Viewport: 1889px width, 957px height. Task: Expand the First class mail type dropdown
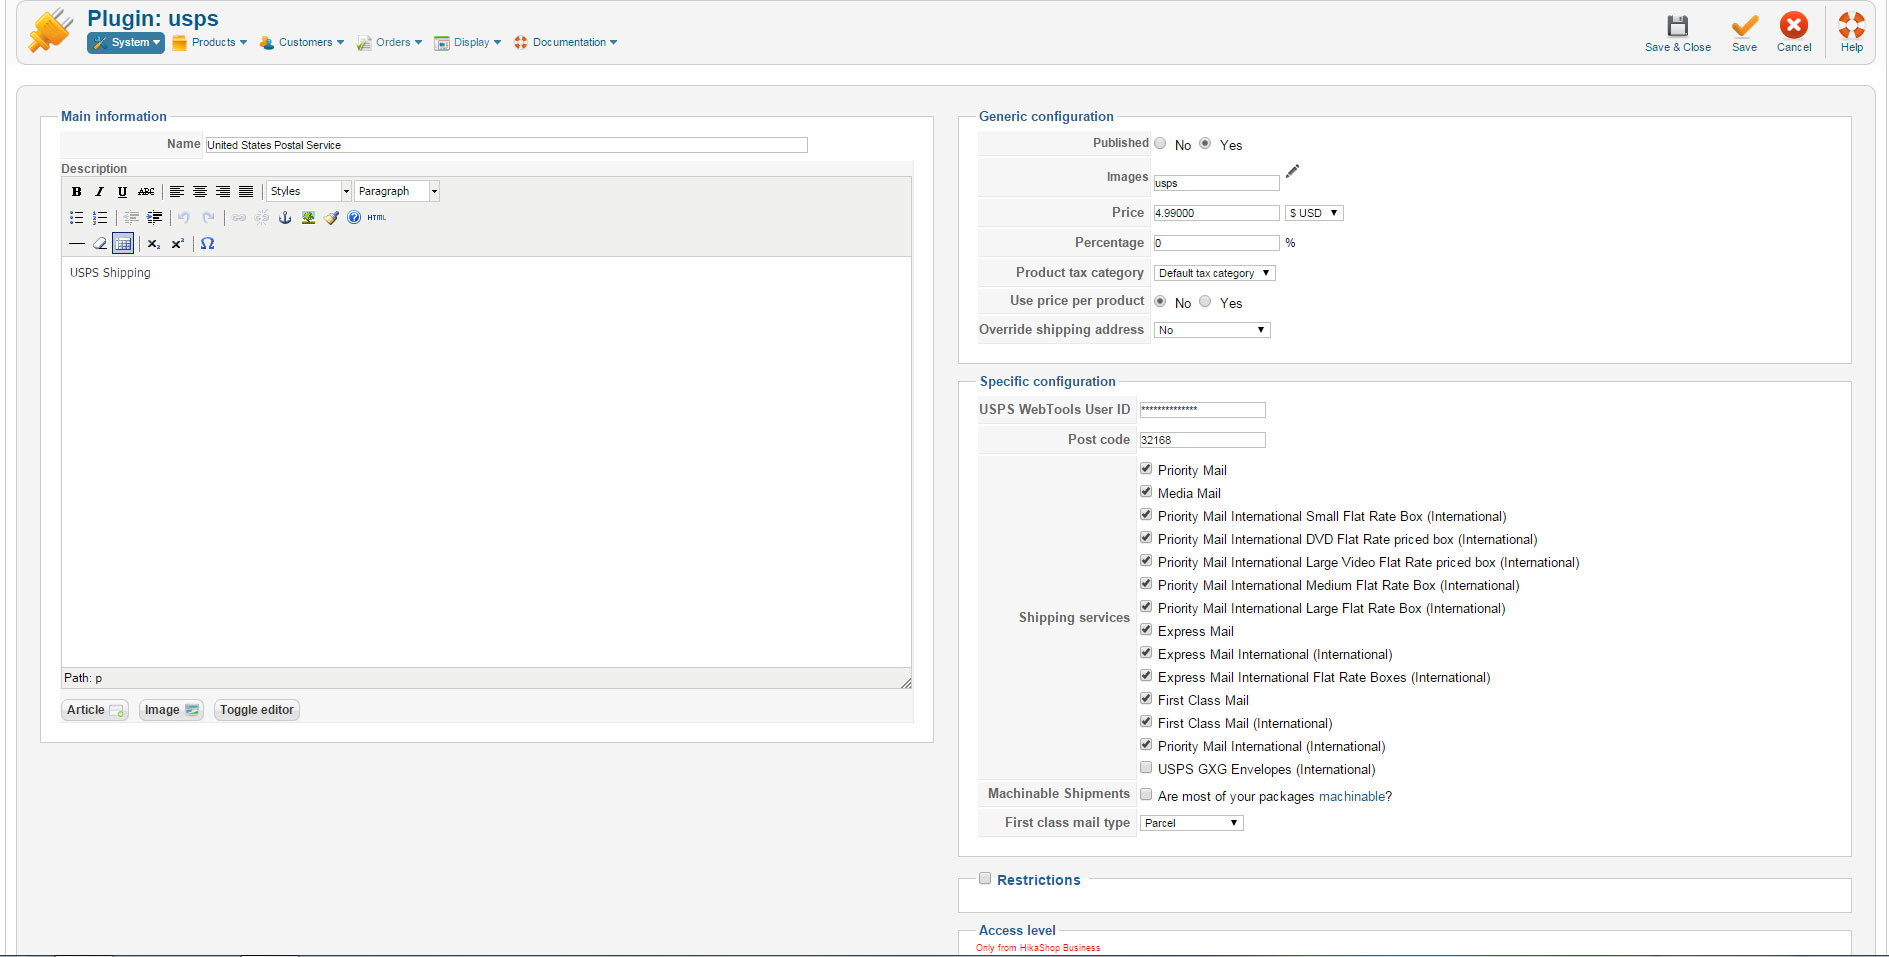pyautogui.click(x=1191, y=823)
